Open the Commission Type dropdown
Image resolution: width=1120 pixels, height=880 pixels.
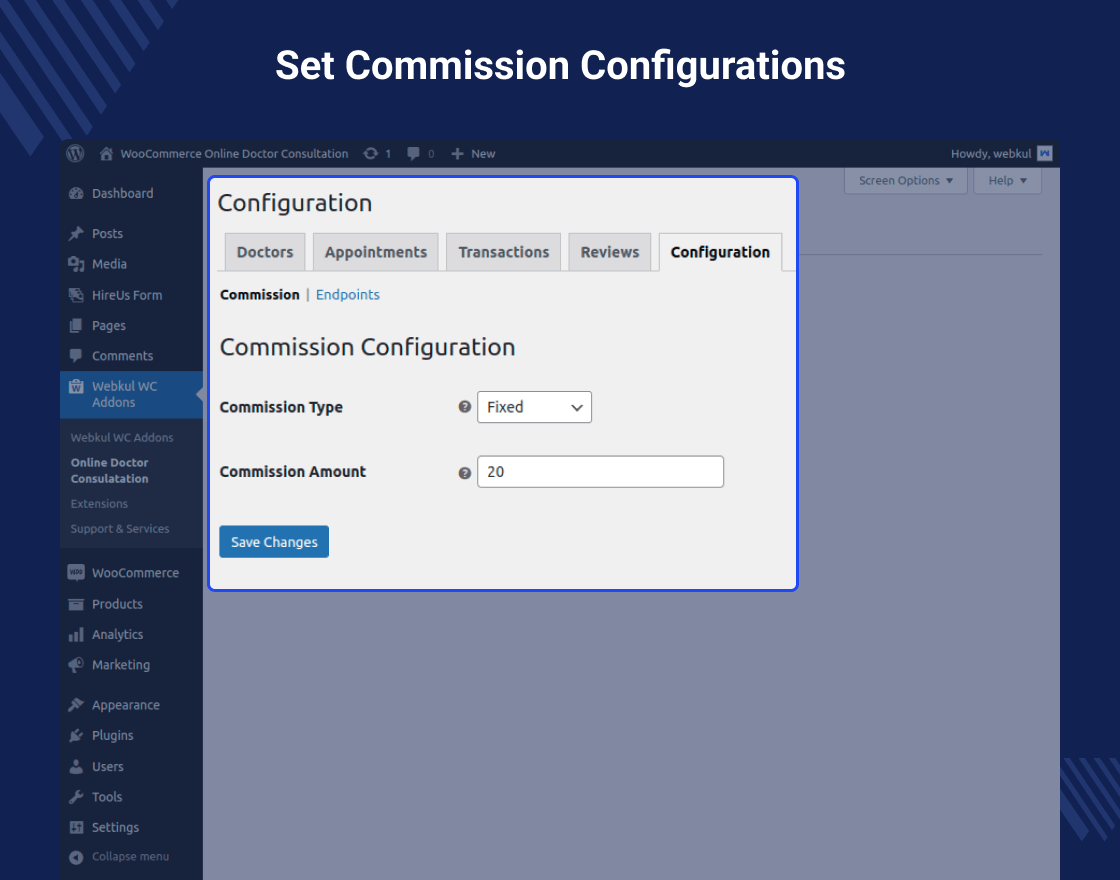coord(534,407)
